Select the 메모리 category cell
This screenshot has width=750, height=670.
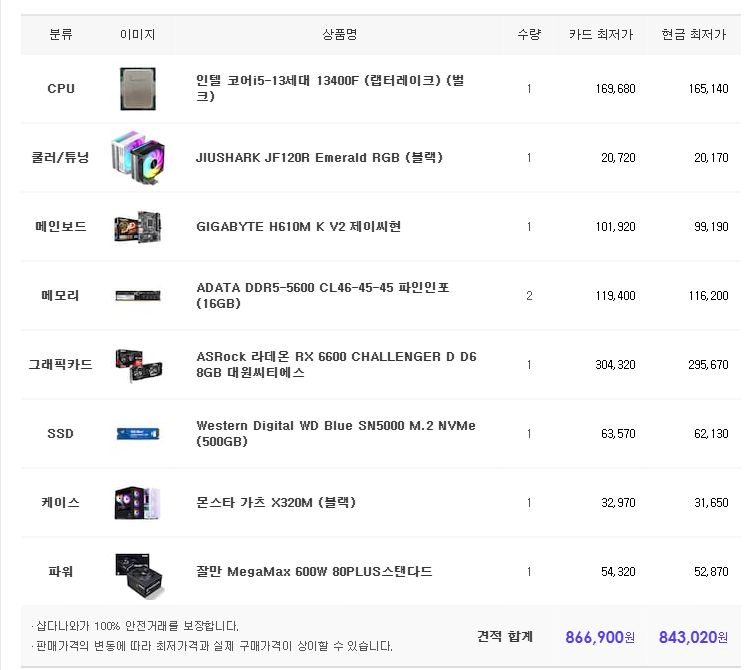point(60,295)
